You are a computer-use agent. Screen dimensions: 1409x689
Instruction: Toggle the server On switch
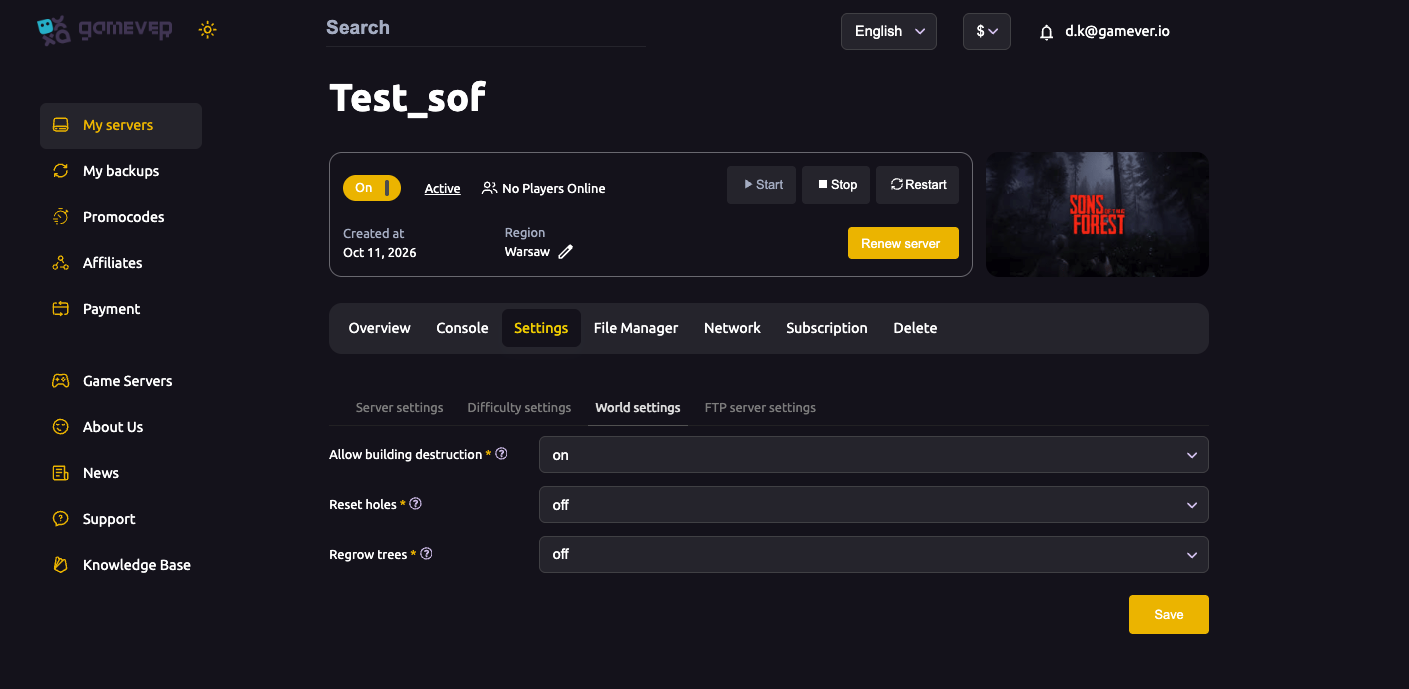click(x=372, y=188)
